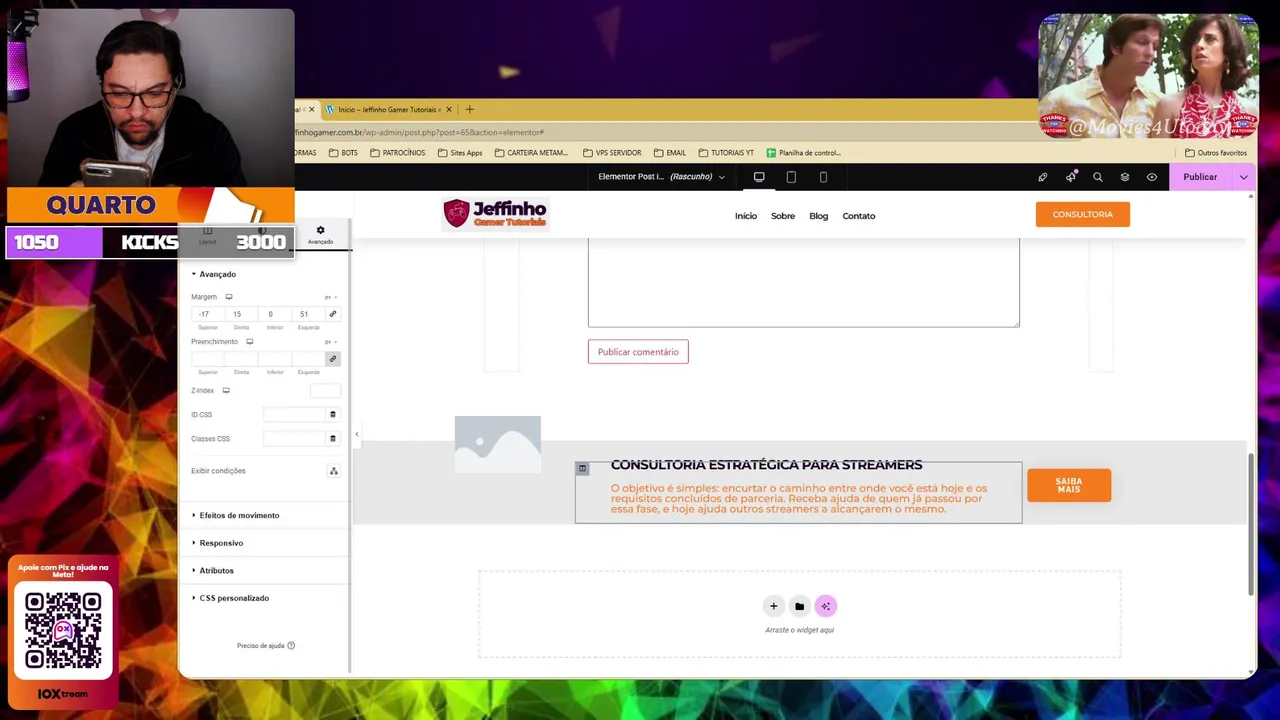1280x720 pixels.
Task: Switch to the Avançado settings tab
Action: [320, 235]
